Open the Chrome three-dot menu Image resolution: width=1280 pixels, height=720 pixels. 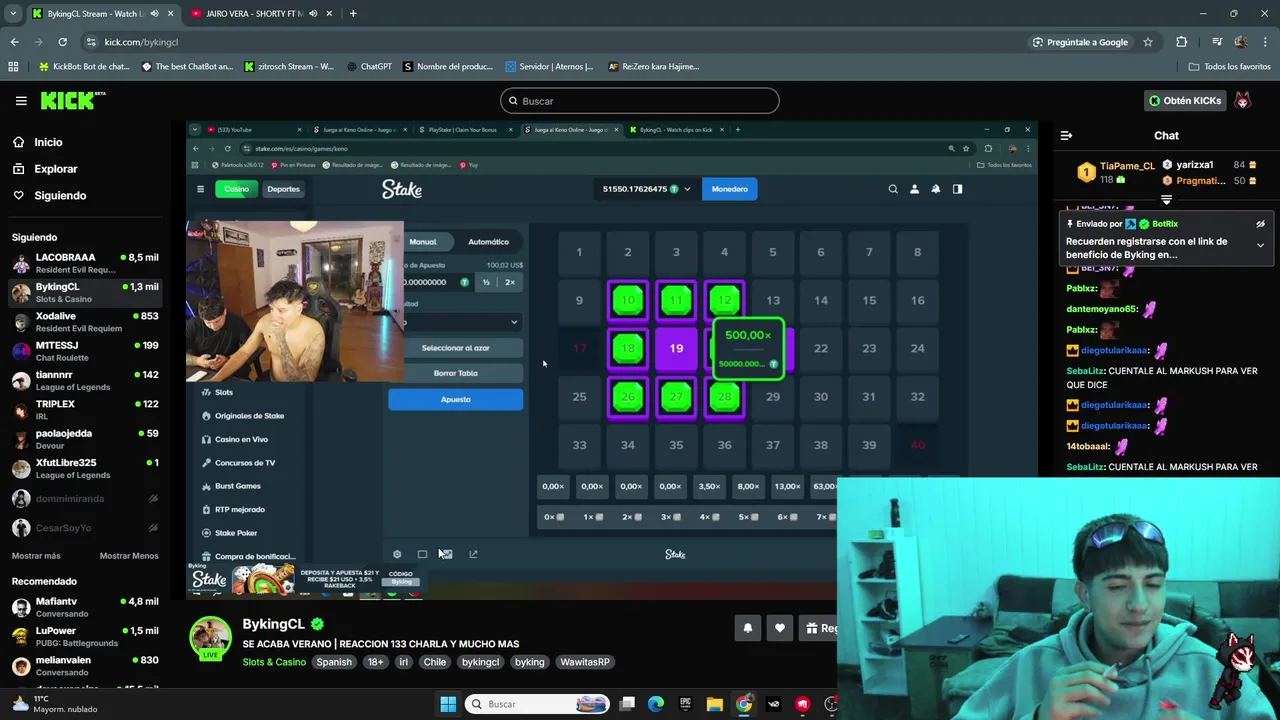tap(1265, 42)
